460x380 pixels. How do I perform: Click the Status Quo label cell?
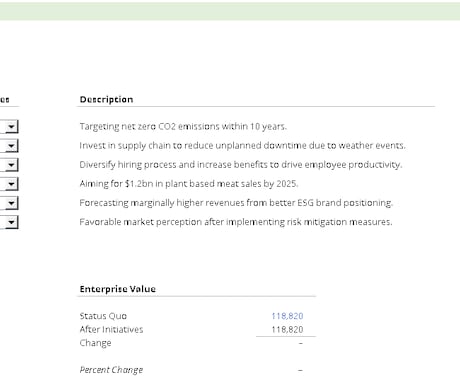[x=103, y=316]
